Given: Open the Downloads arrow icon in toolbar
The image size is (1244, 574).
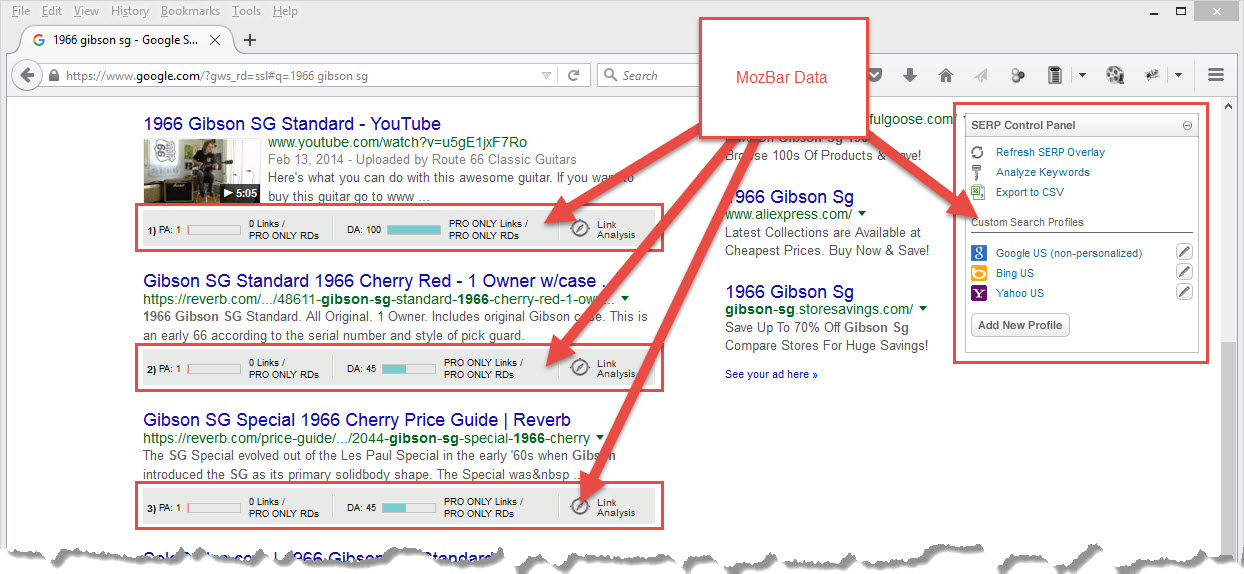Looking at the screenshot, I should click(910, 75).
